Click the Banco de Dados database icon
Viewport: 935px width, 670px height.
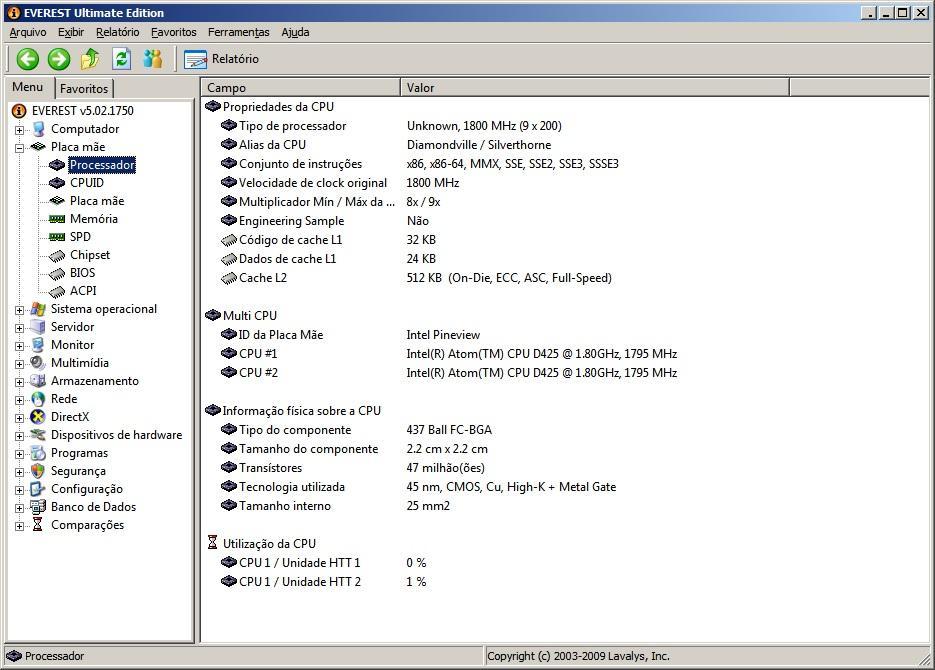[x=38, y=507]
